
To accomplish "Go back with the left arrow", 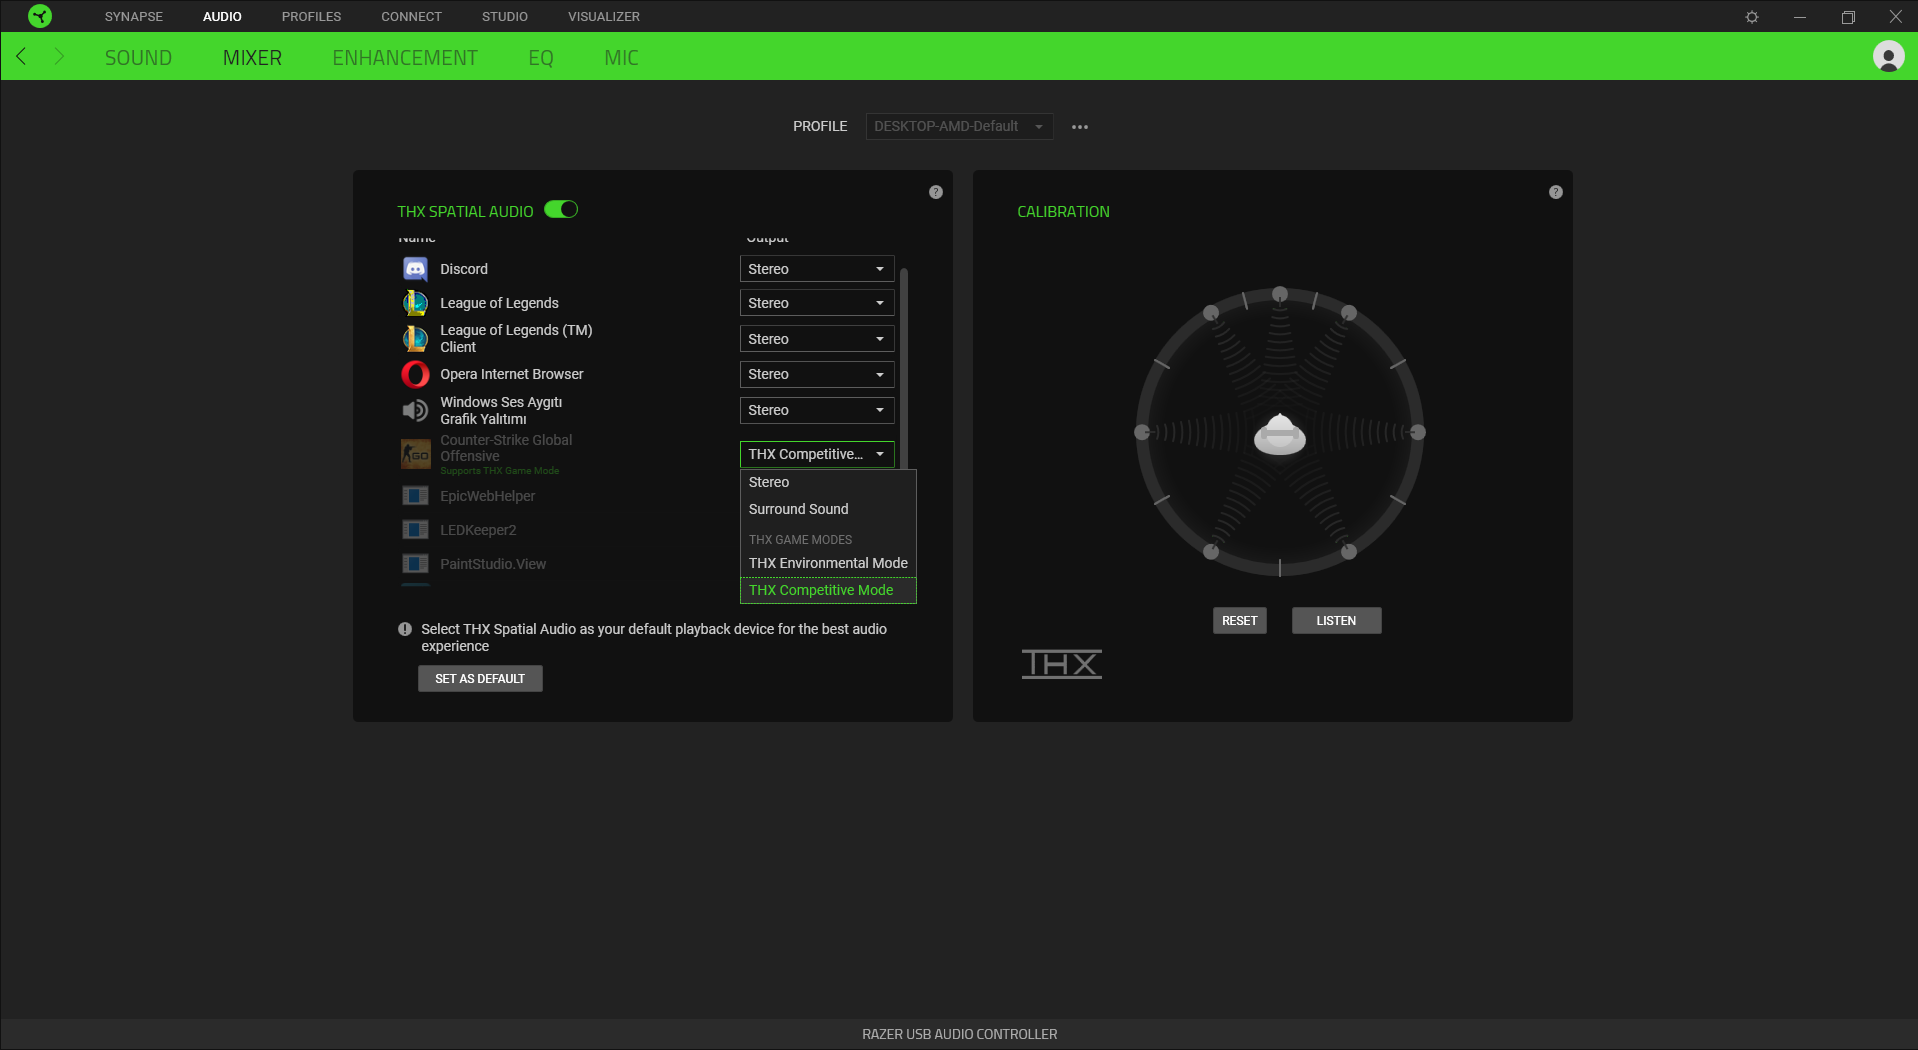I will pyautogui.click(x=22, y=57).
